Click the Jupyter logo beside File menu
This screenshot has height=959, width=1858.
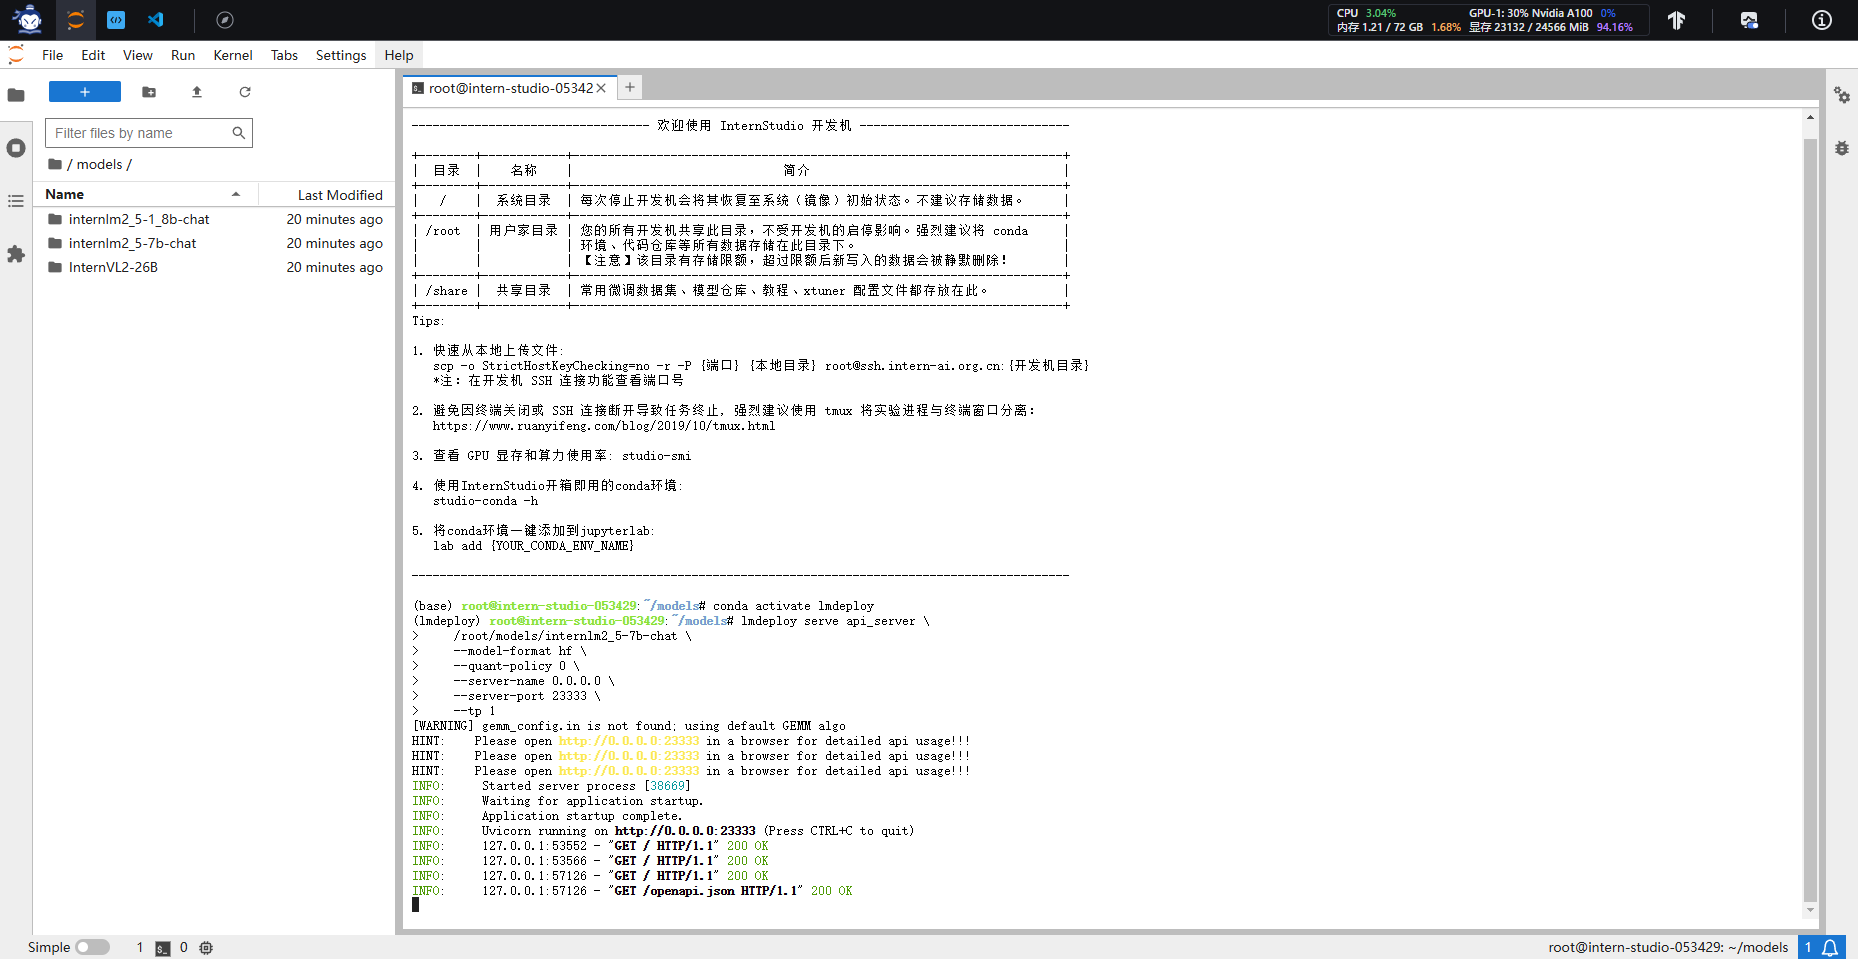point(16,55)
